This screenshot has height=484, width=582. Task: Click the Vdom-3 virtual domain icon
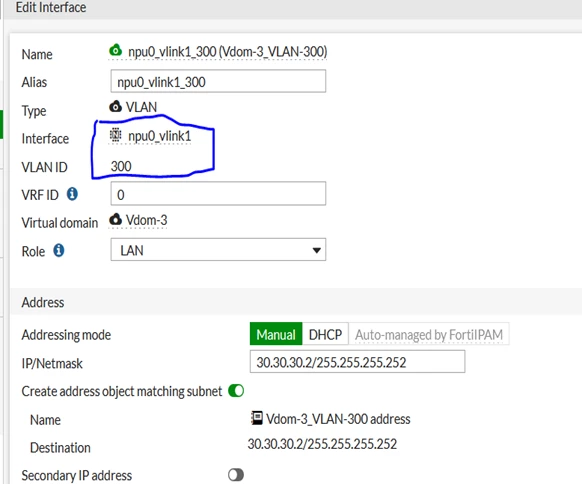pos(115,219)
